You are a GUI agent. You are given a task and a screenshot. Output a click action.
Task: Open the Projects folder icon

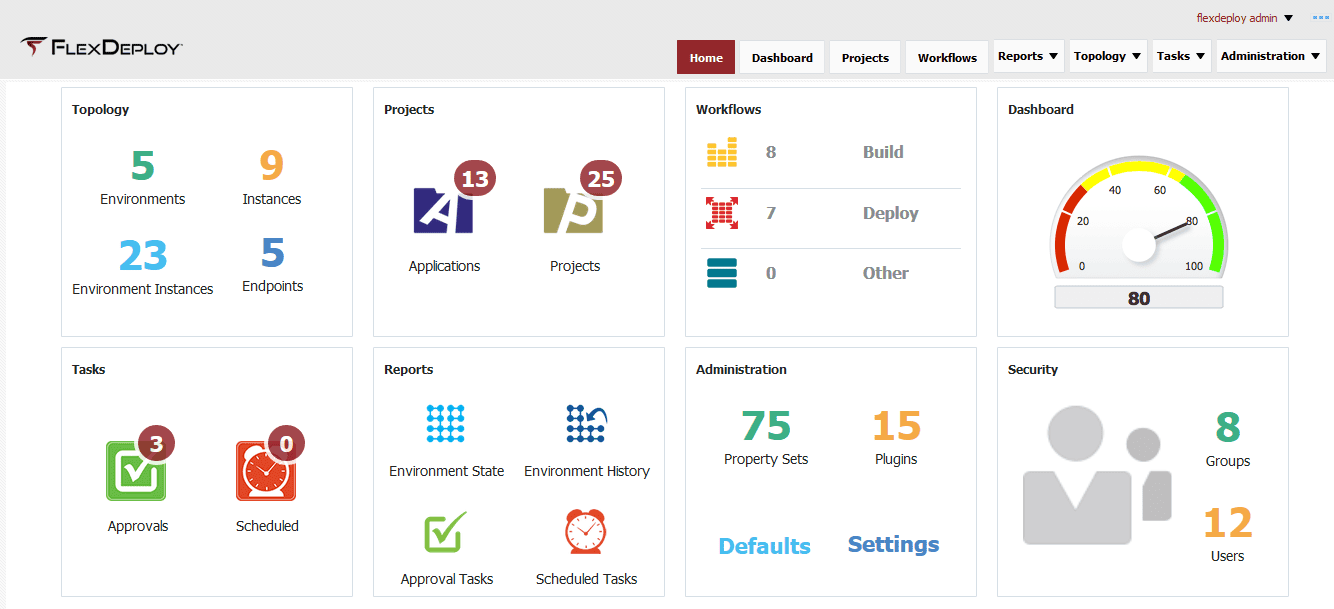(573, 210)
